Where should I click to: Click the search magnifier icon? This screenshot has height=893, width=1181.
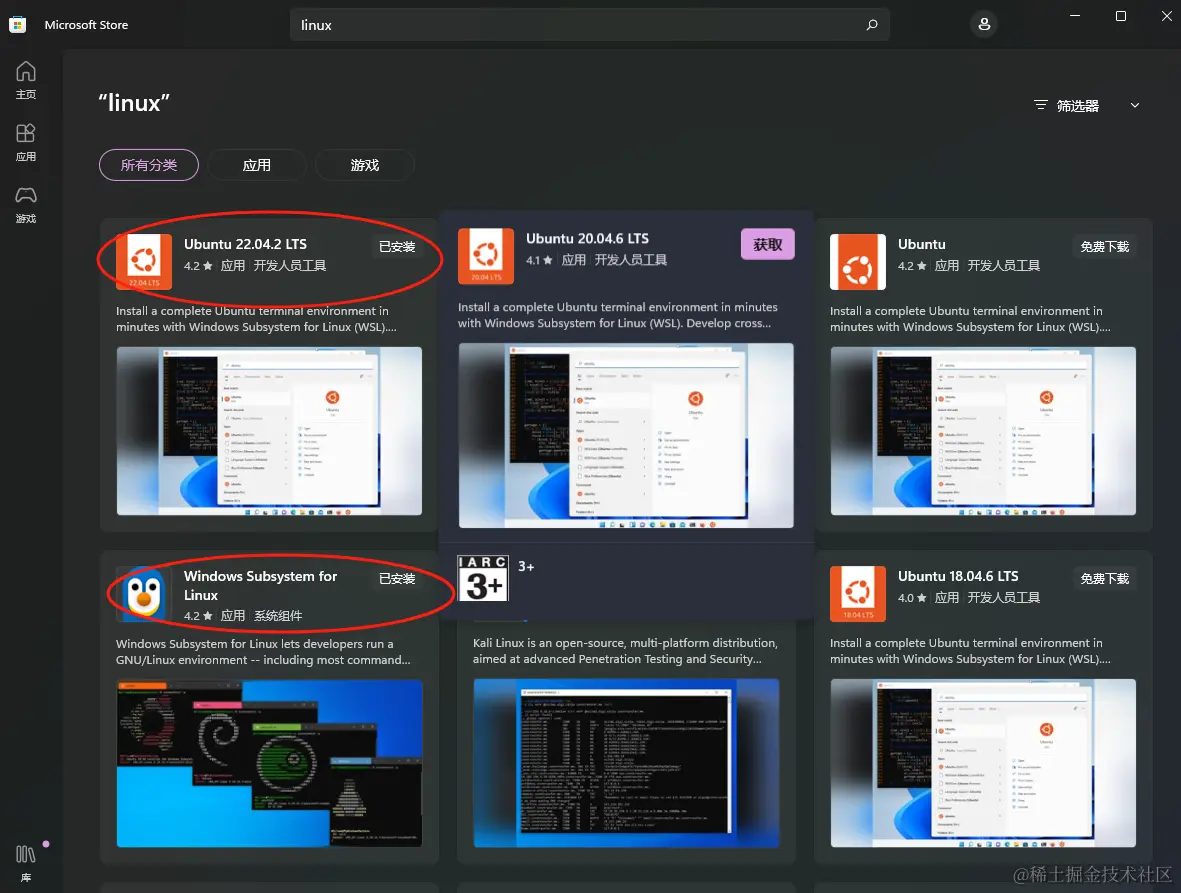tap(871, 25)
